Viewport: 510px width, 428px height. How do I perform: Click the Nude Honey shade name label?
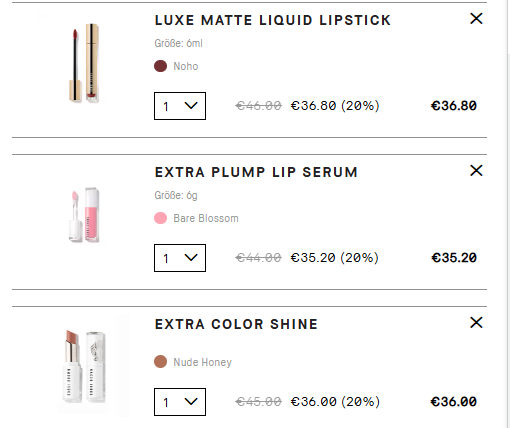click(202, 362)
